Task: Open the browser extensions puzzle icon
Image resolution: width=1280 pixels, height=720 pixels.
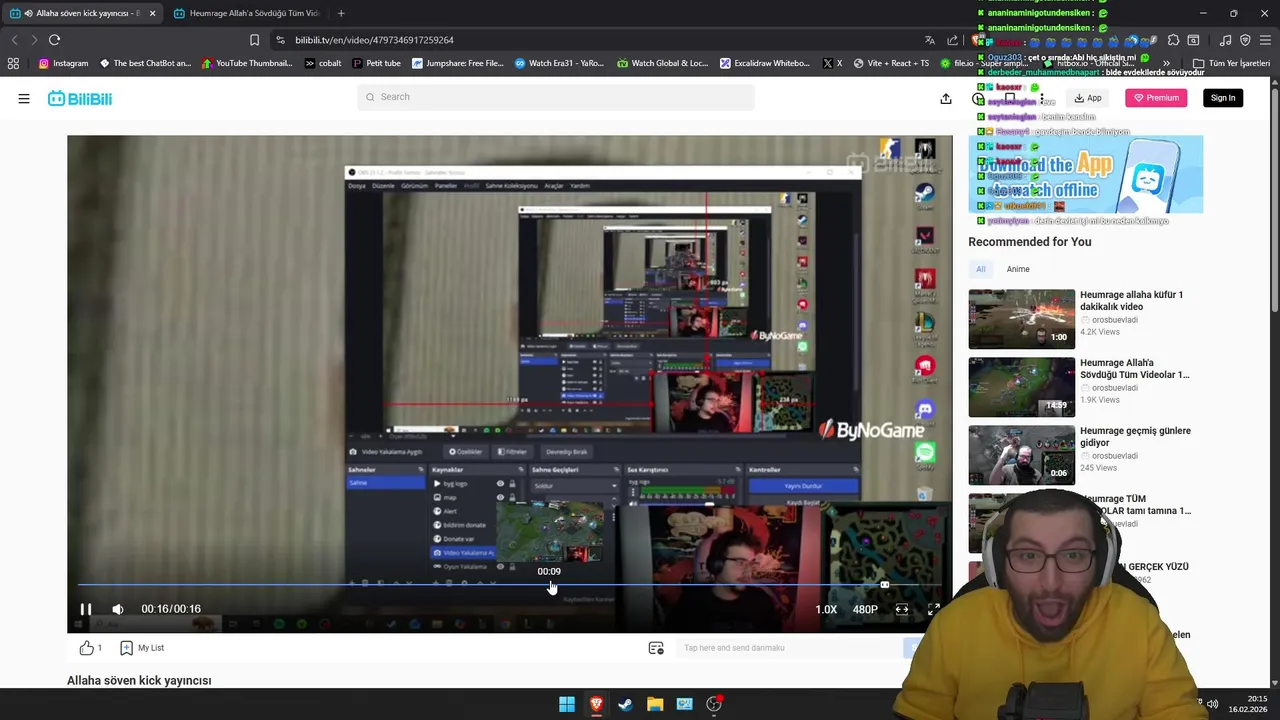Action: pyautogui.click(x=1173, y=40)
